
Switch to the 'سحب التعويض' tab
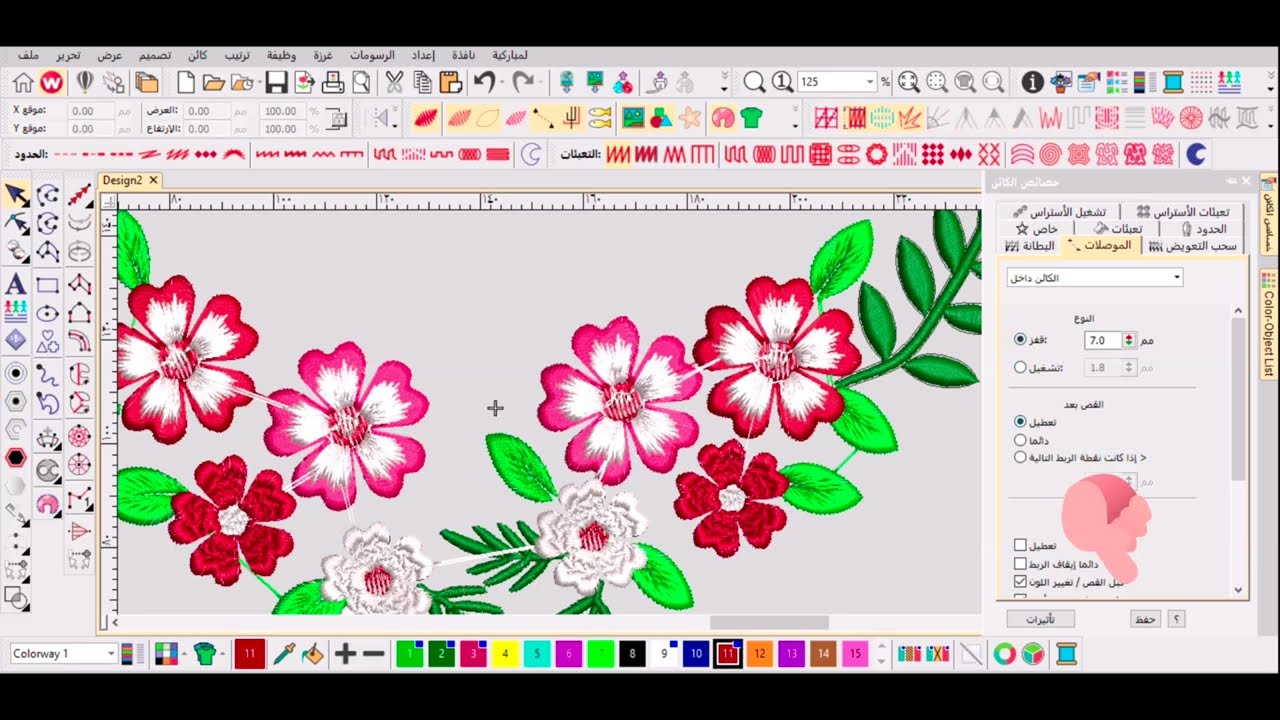[x=1193, y=246]
